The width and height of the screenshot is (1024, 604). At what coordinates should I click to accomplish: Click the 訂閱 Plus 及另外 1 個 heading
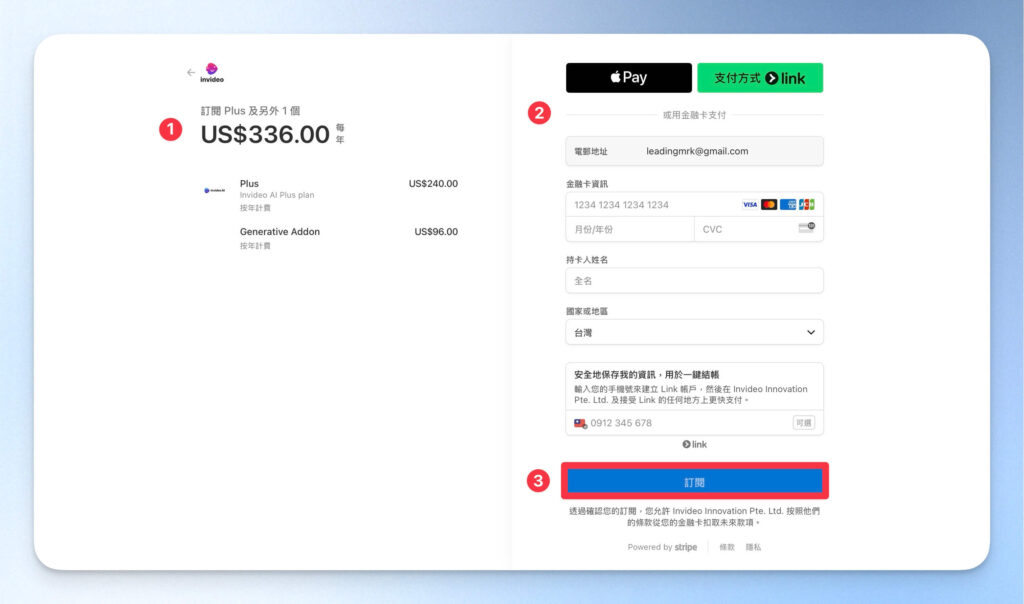tap(250, 111)
